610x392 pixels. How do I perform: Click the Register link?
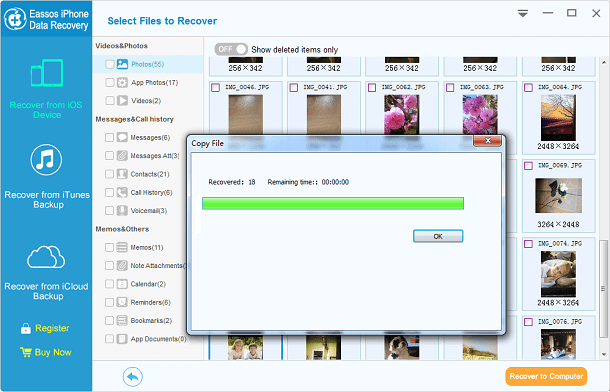click(52, 328)
